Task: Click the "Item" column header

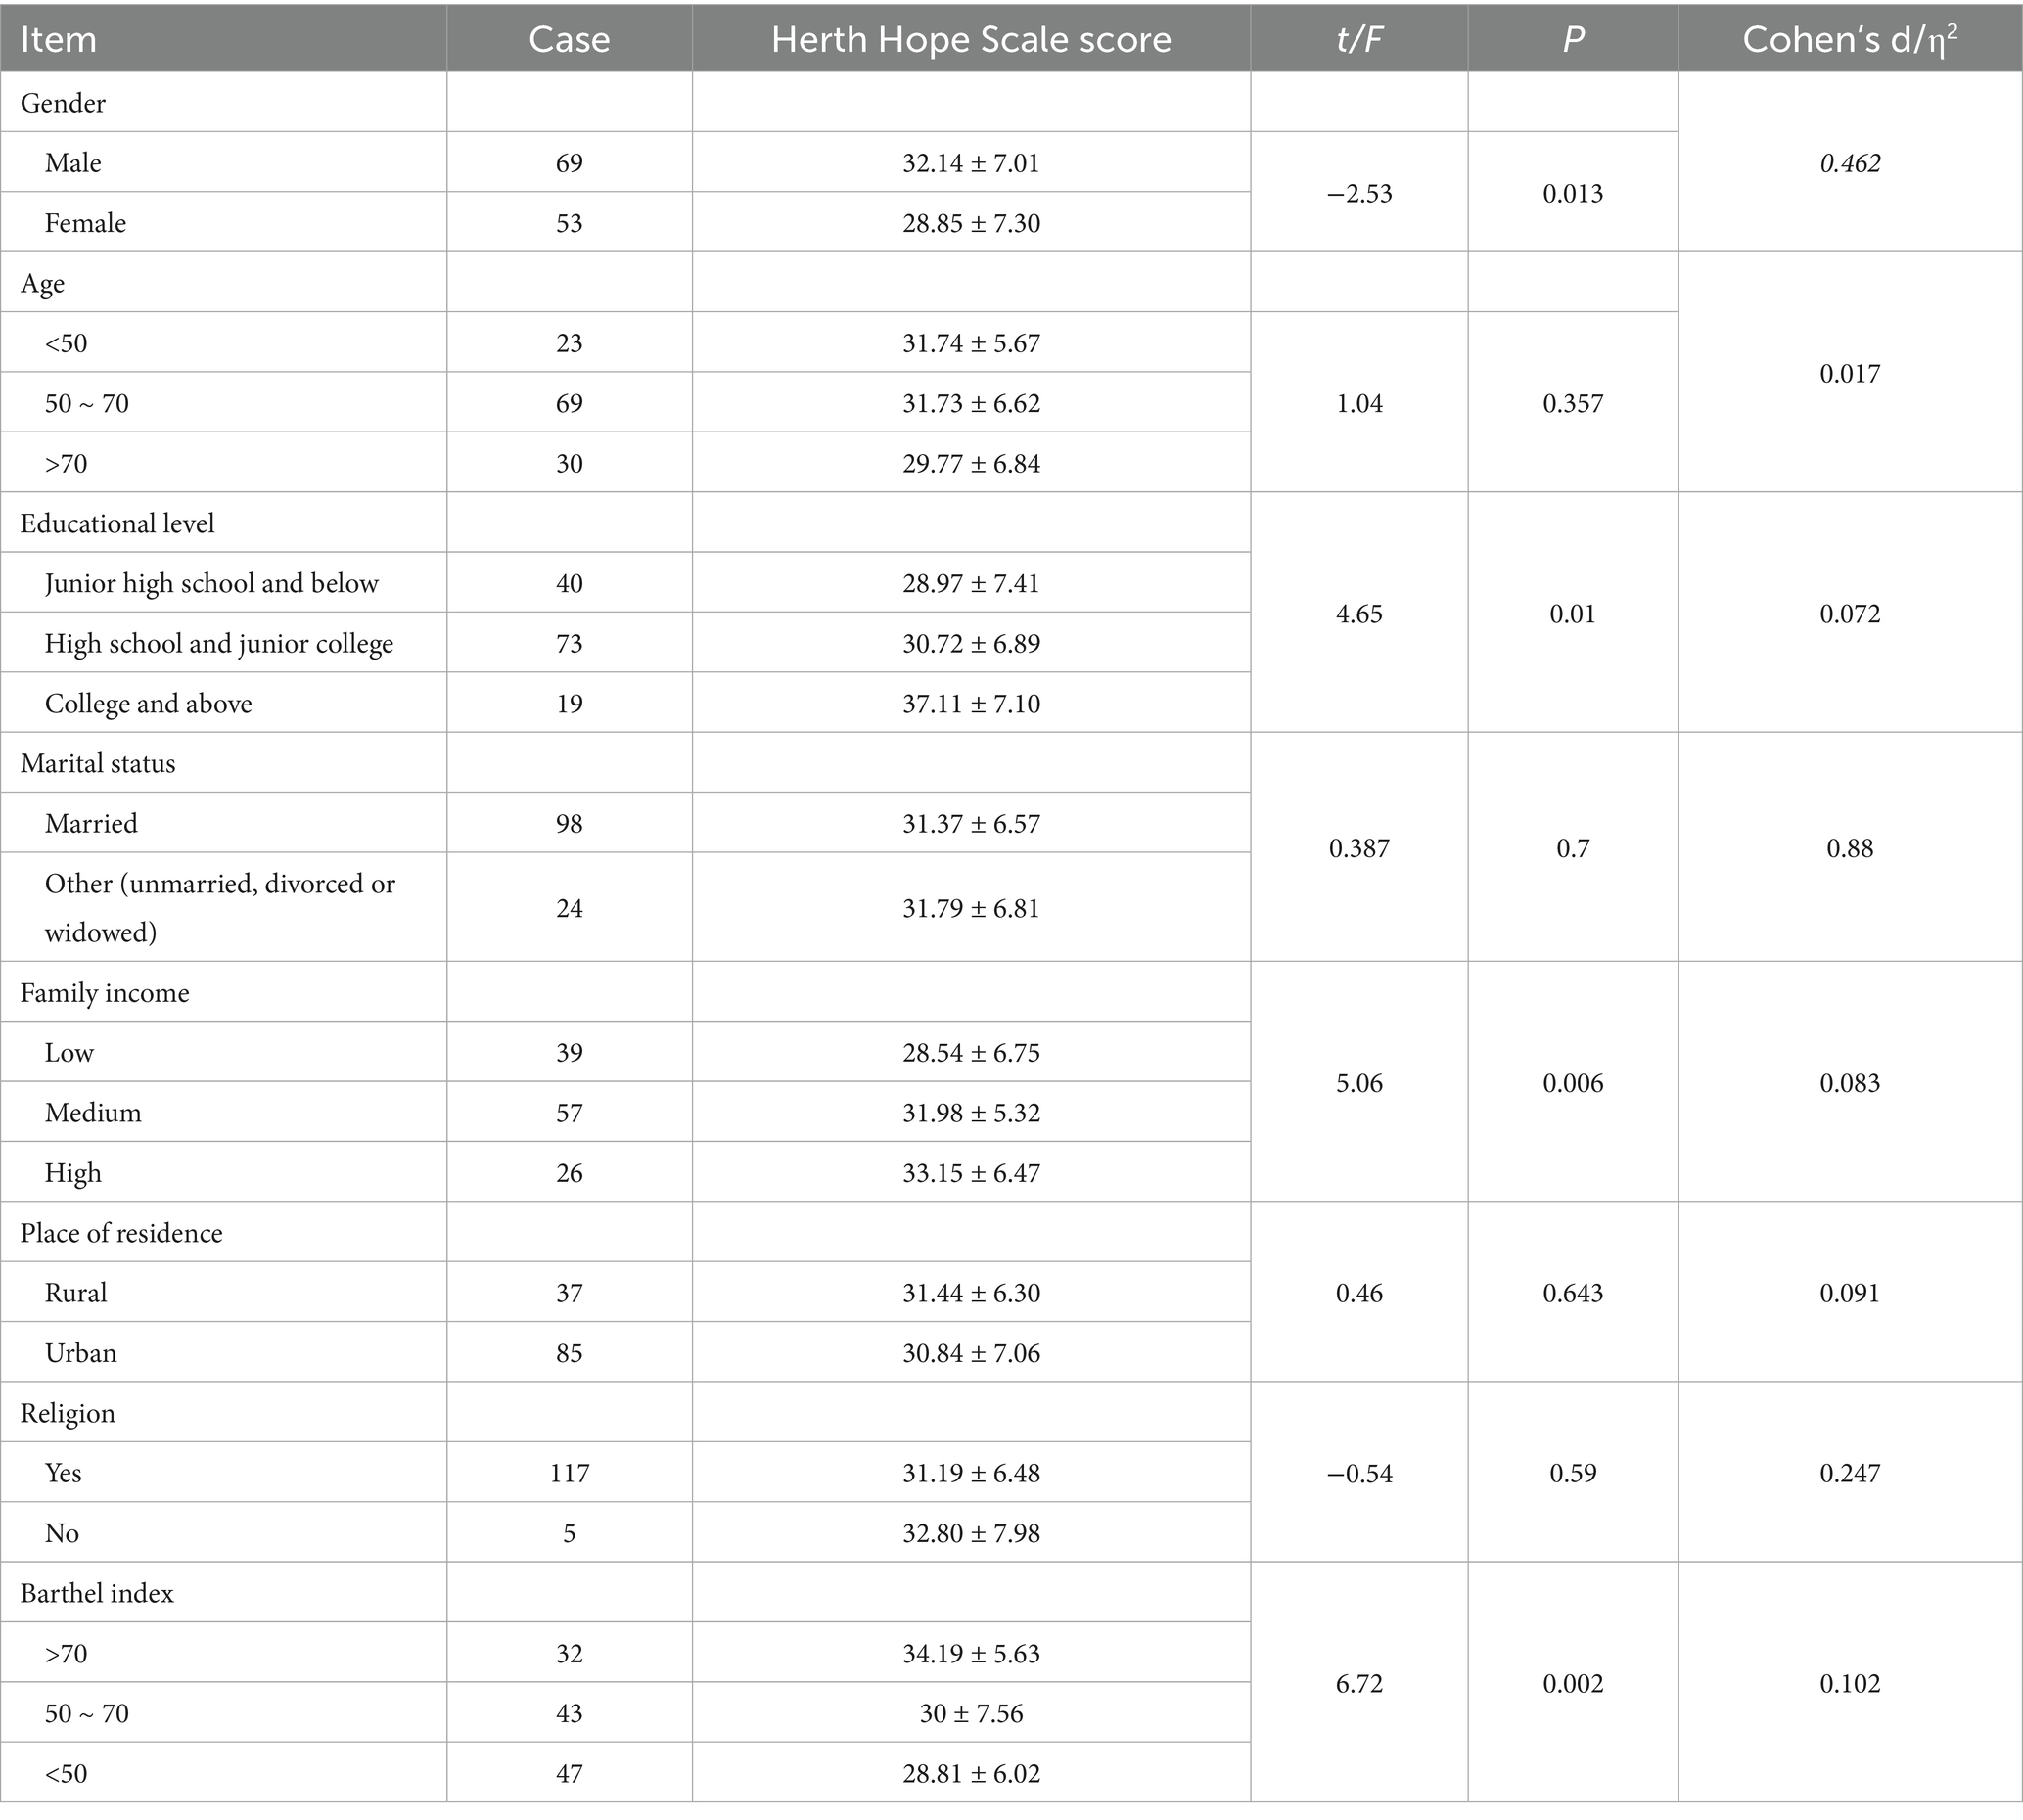Action: [x=59, y=39]
